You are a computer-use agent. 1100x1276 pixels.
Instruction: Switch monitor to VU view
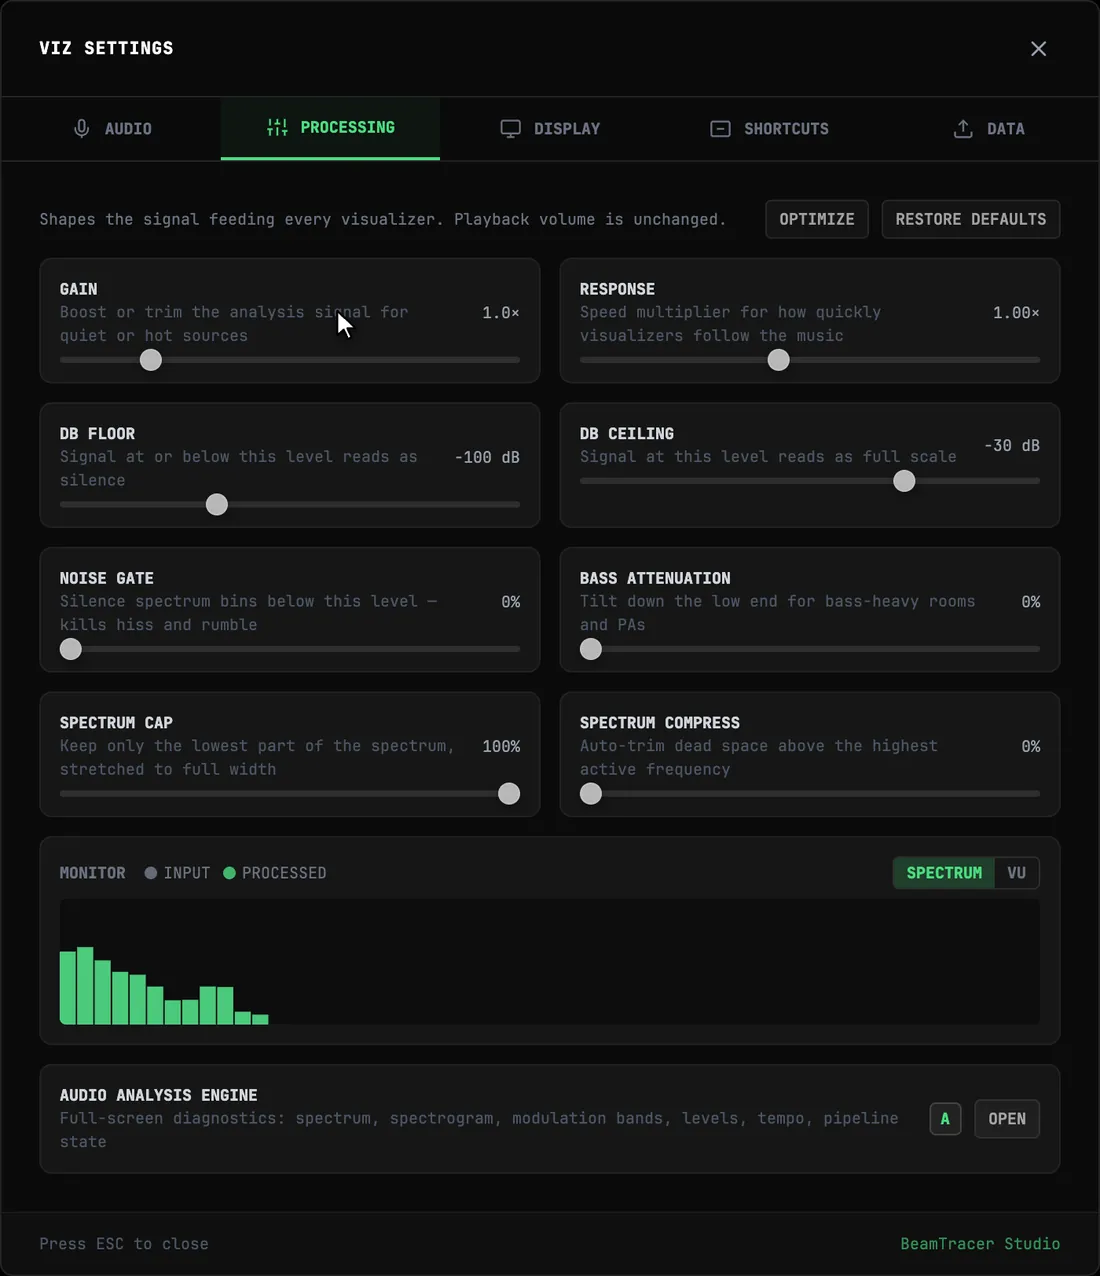[x=1017, y=873]
